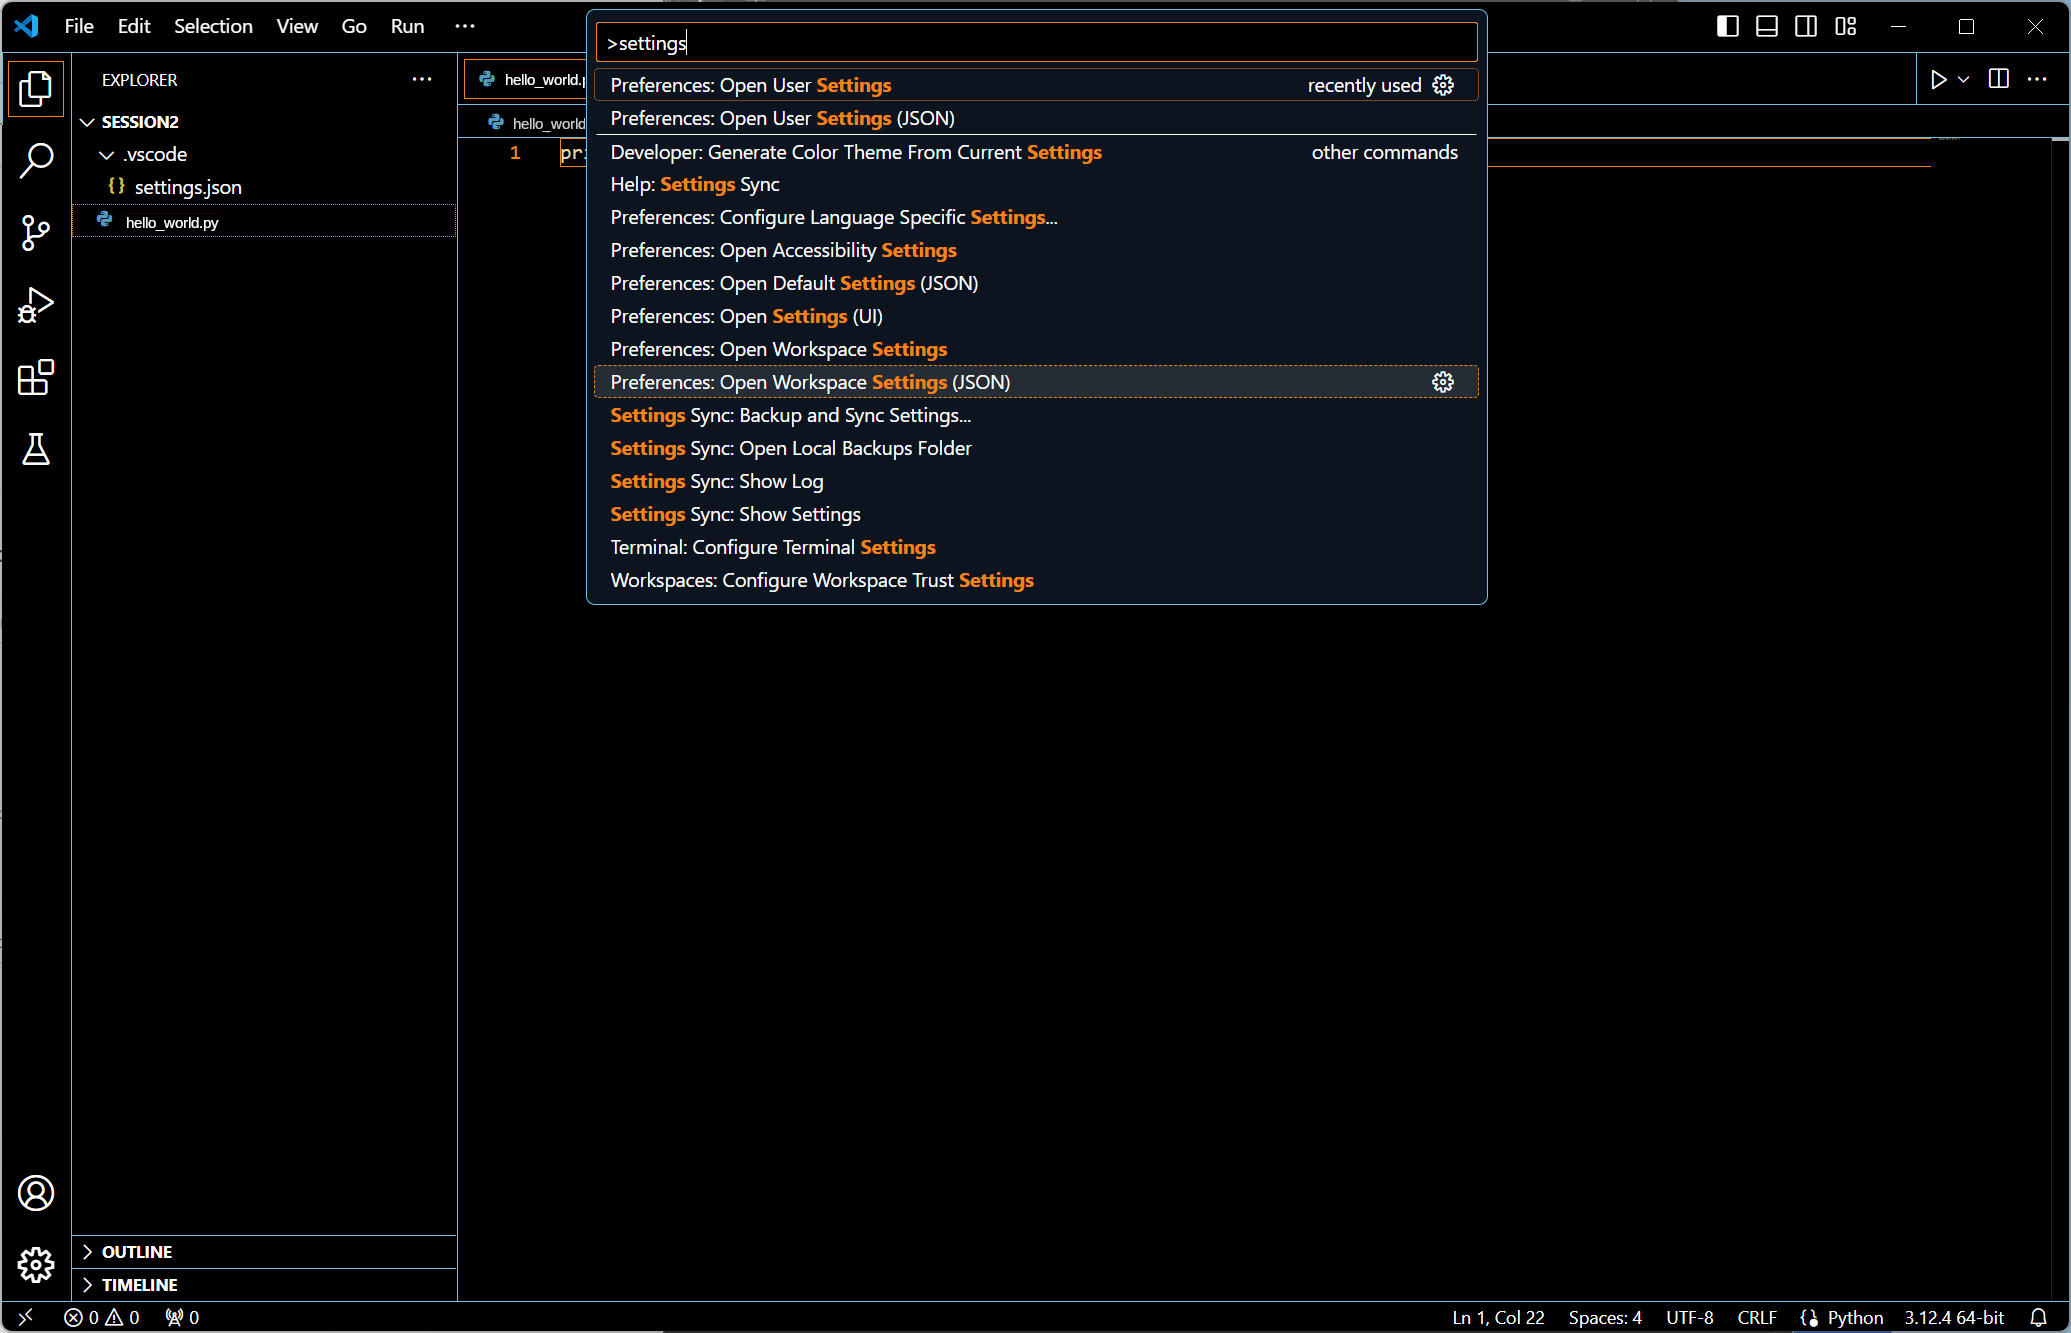
Task: Open the Selection menu
Action: tap(213, 26)
